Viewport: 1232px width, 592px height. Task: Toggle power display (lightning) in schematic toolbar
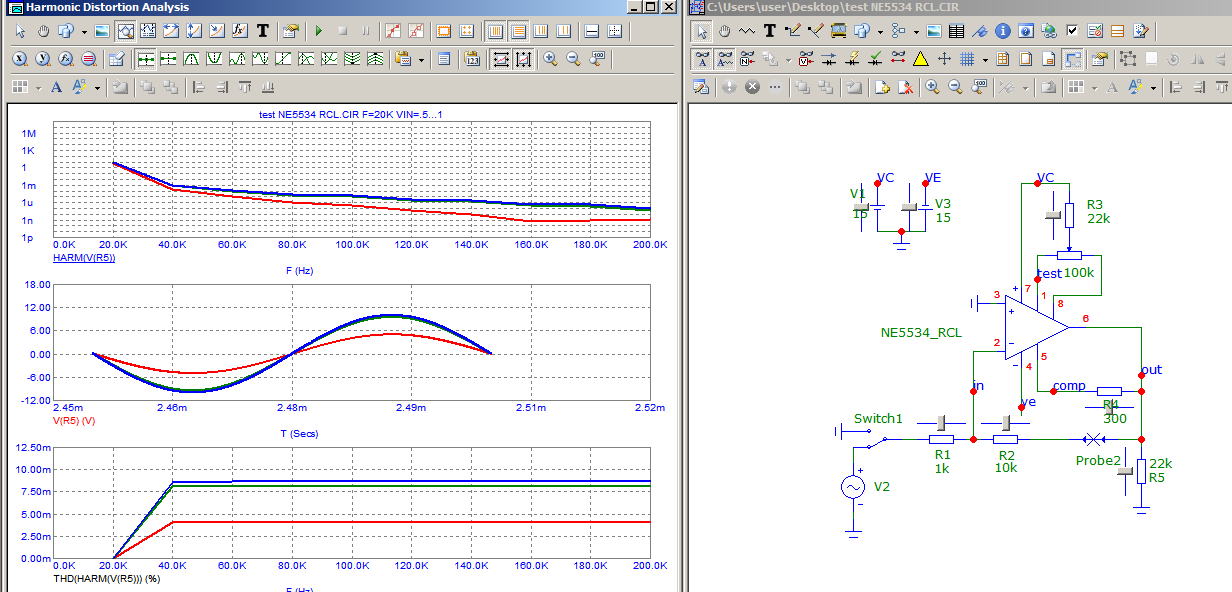tap(853, 59)
